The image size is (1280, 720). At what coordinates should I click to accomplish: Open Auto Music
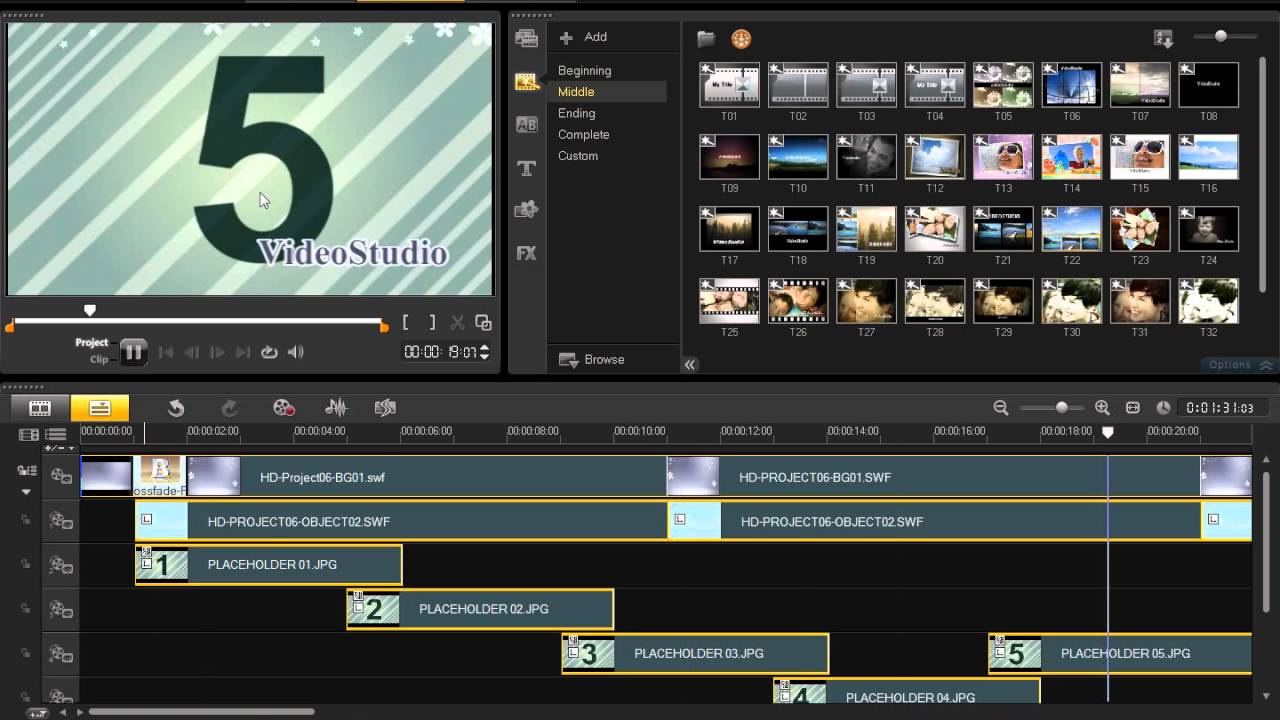(x=385, y=408)
